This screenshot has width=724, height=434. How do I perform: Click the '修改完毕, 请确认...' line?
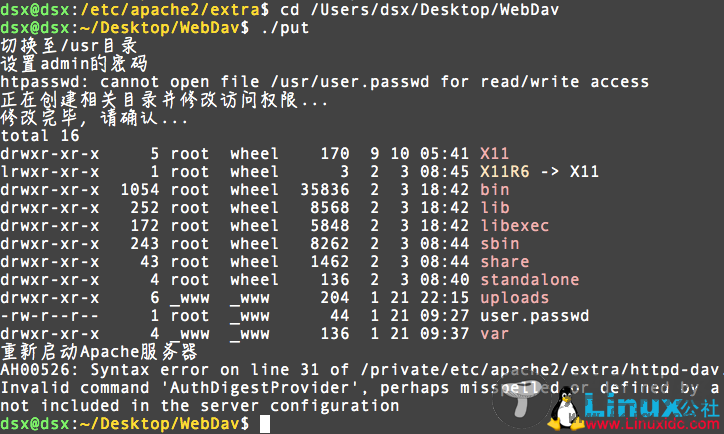point(94,118)
